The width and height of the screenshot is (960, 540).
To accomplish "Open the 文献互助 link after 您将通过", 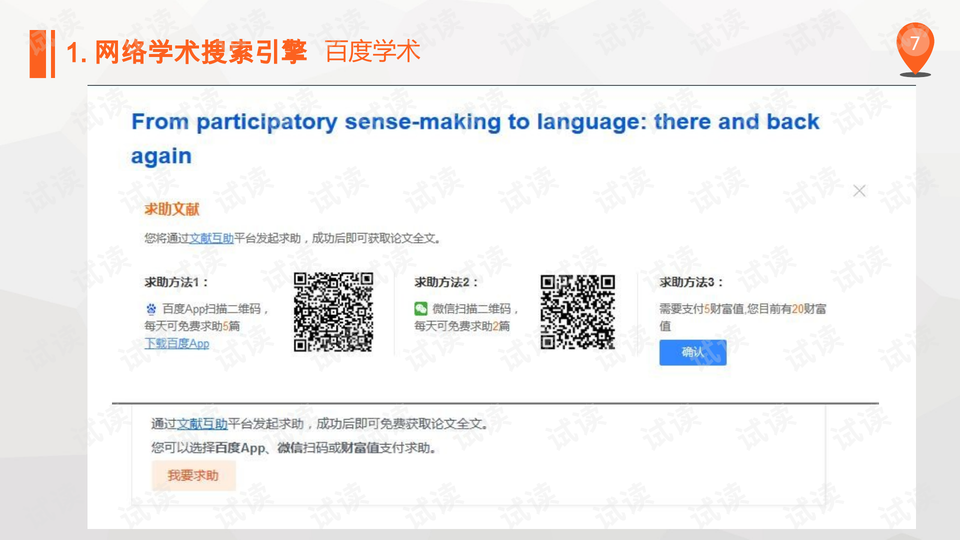I will (x=213, y=239).
